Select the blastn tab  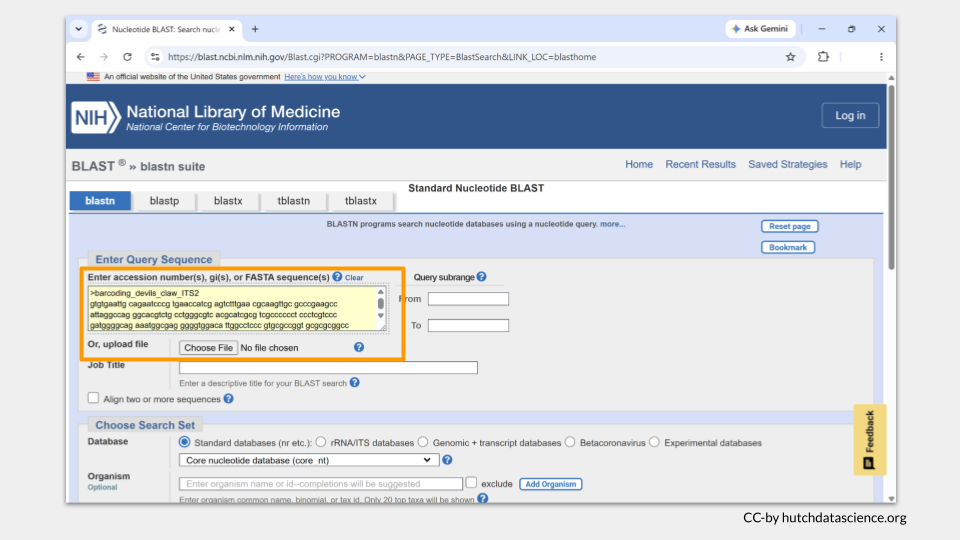[x=100, y=201]
